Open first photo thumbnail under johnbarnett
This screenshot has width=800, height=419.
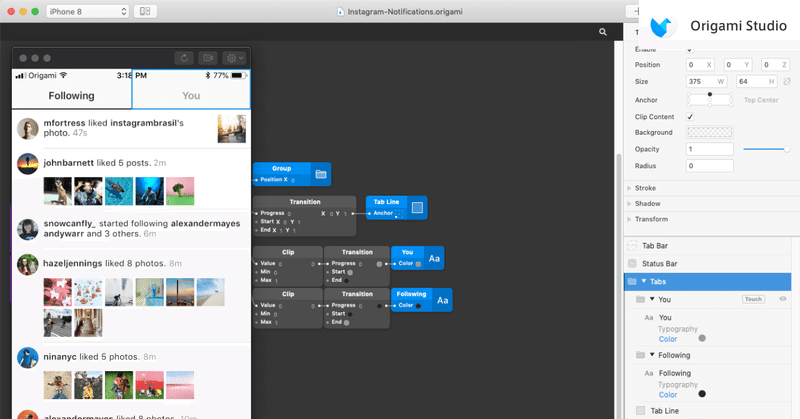click(x=58, y=191)
